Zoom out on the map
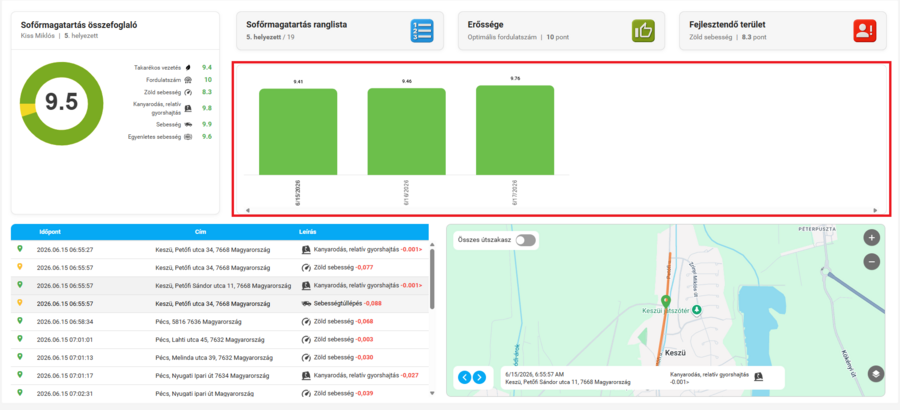 [x=871, y=262]
